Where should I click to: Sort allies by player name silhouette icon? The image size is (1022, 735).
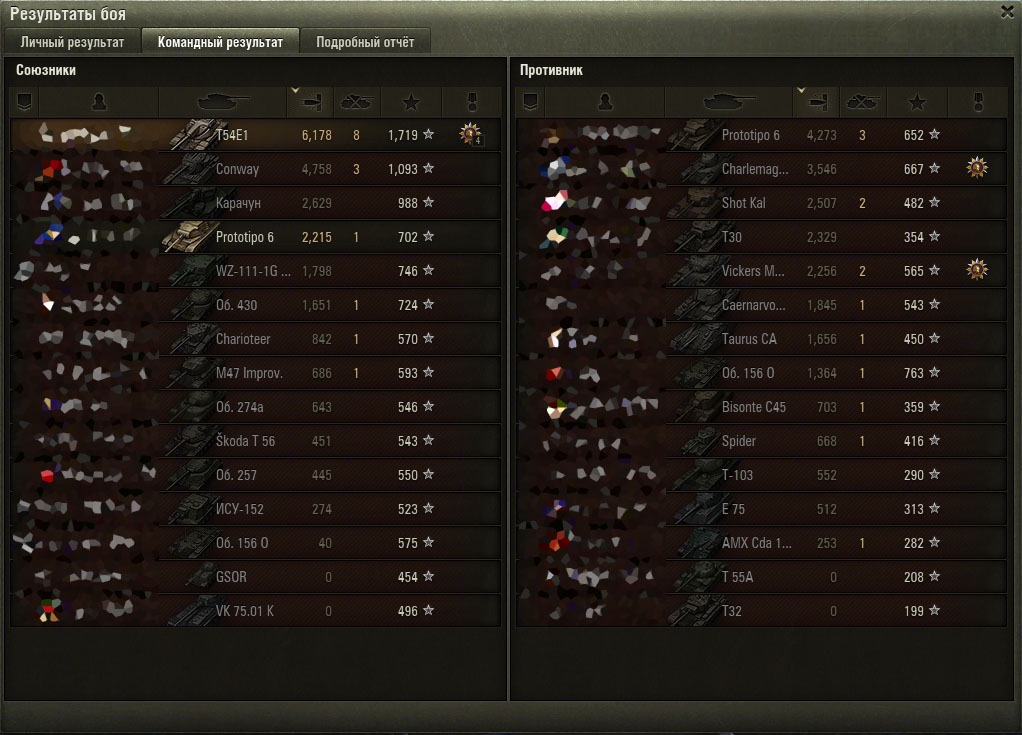[99, 102]
